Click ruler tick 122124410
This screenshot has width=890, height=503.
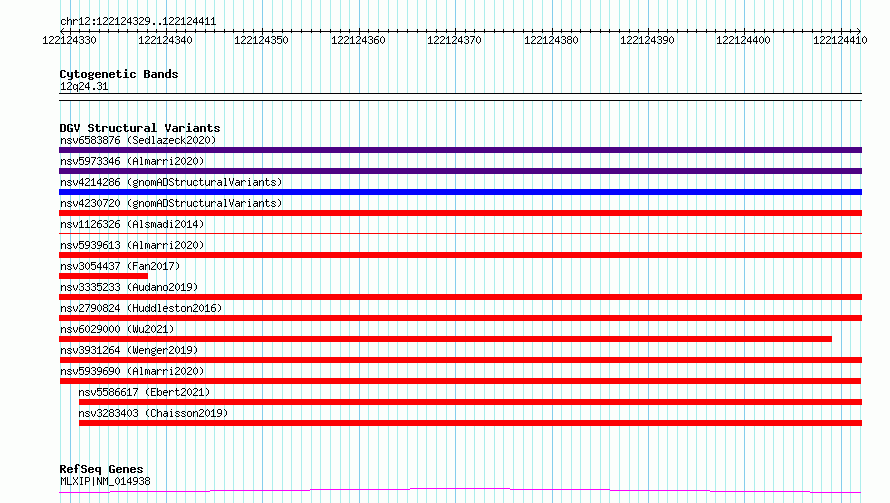840,40
